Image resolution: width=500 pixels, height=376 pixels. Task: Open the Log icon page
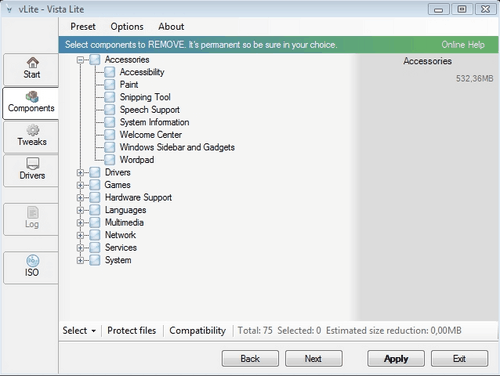pyautogui.click(x=33, y=213)
